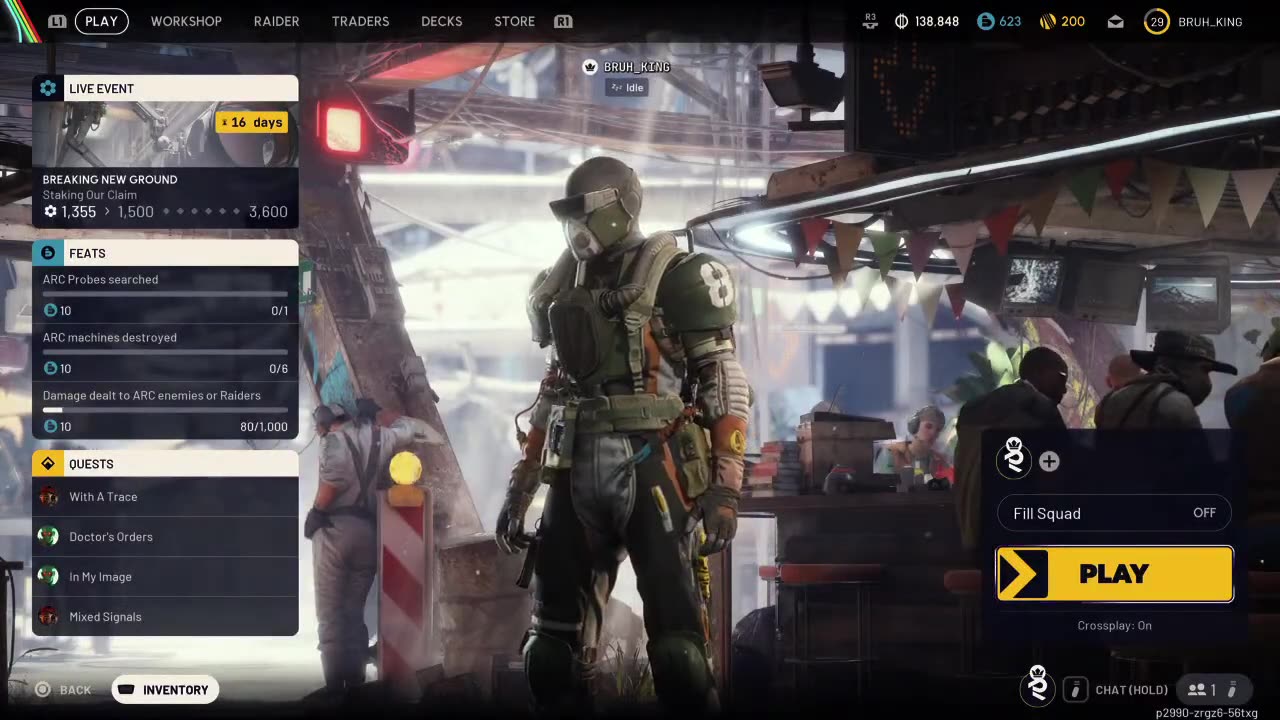Viewport: 1280px width, 720px height.
Task: Click the With A Trace quest giver portrait
Action: point(48,497)
